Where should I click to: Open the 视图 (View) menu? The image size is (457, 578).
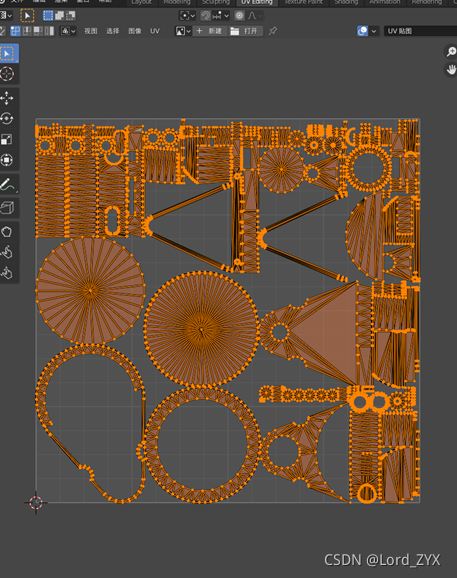[x=91, y=31]
